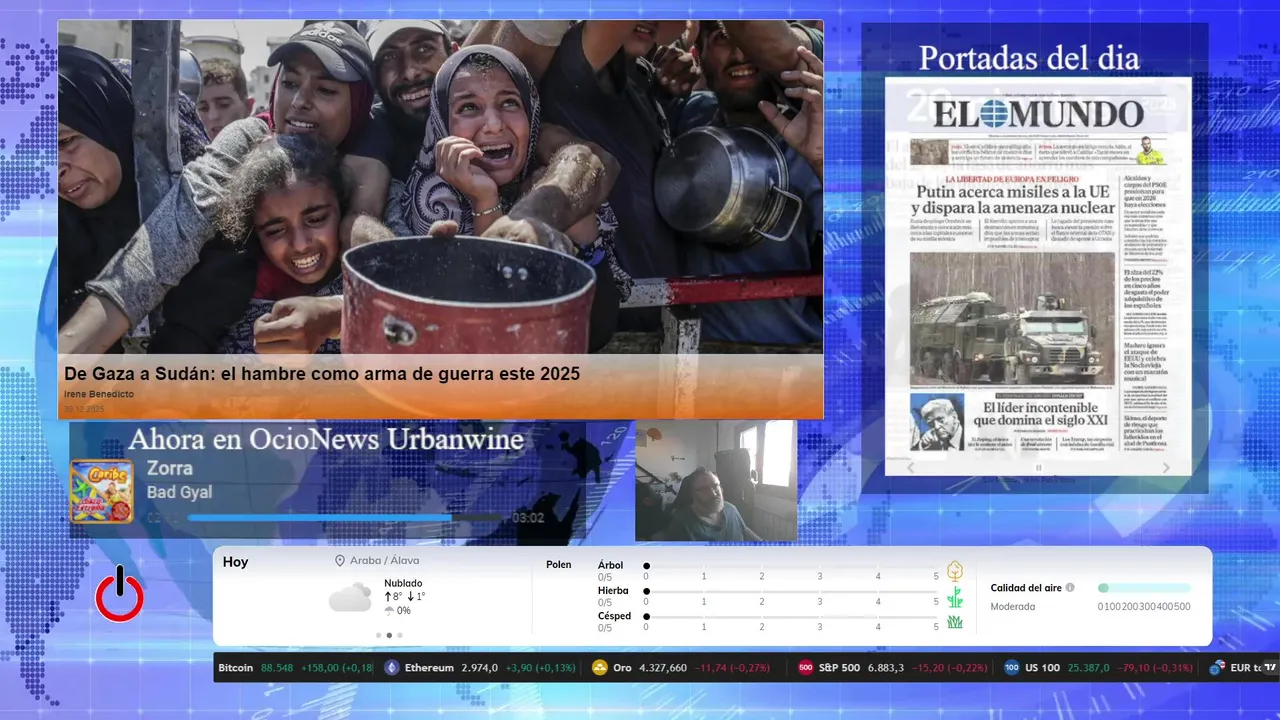This screenshot has height=720, width=1280.
Task: Click the Árbol pollen label
Action: [x=610, y=565]
